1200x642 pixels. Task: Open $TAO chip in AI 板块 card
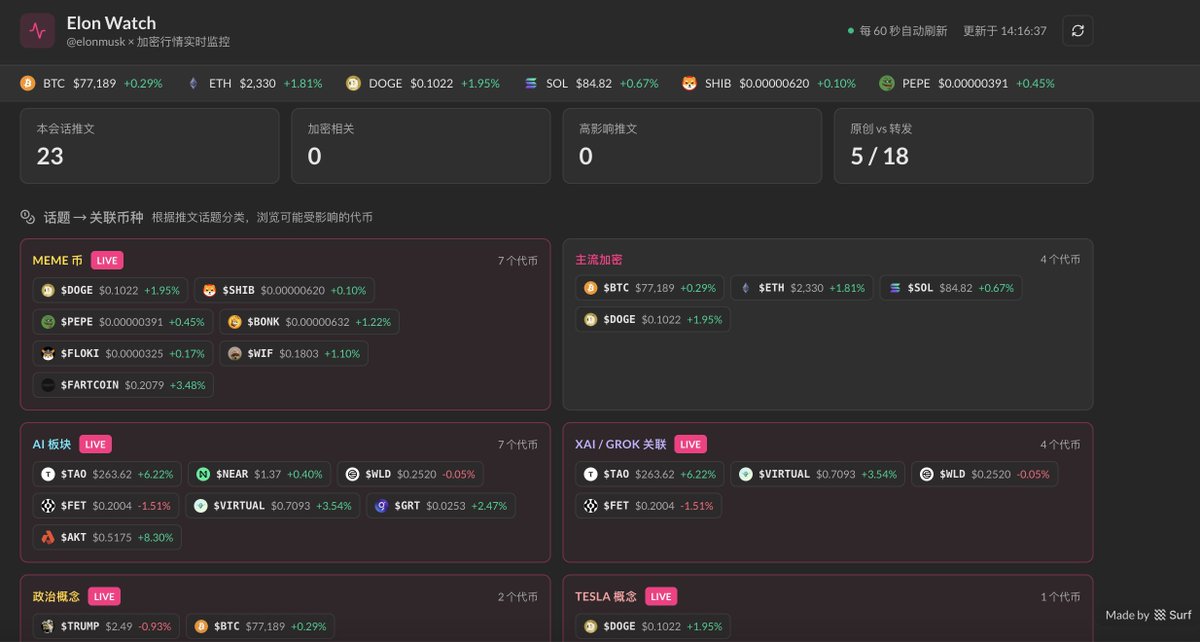(107, 474)
